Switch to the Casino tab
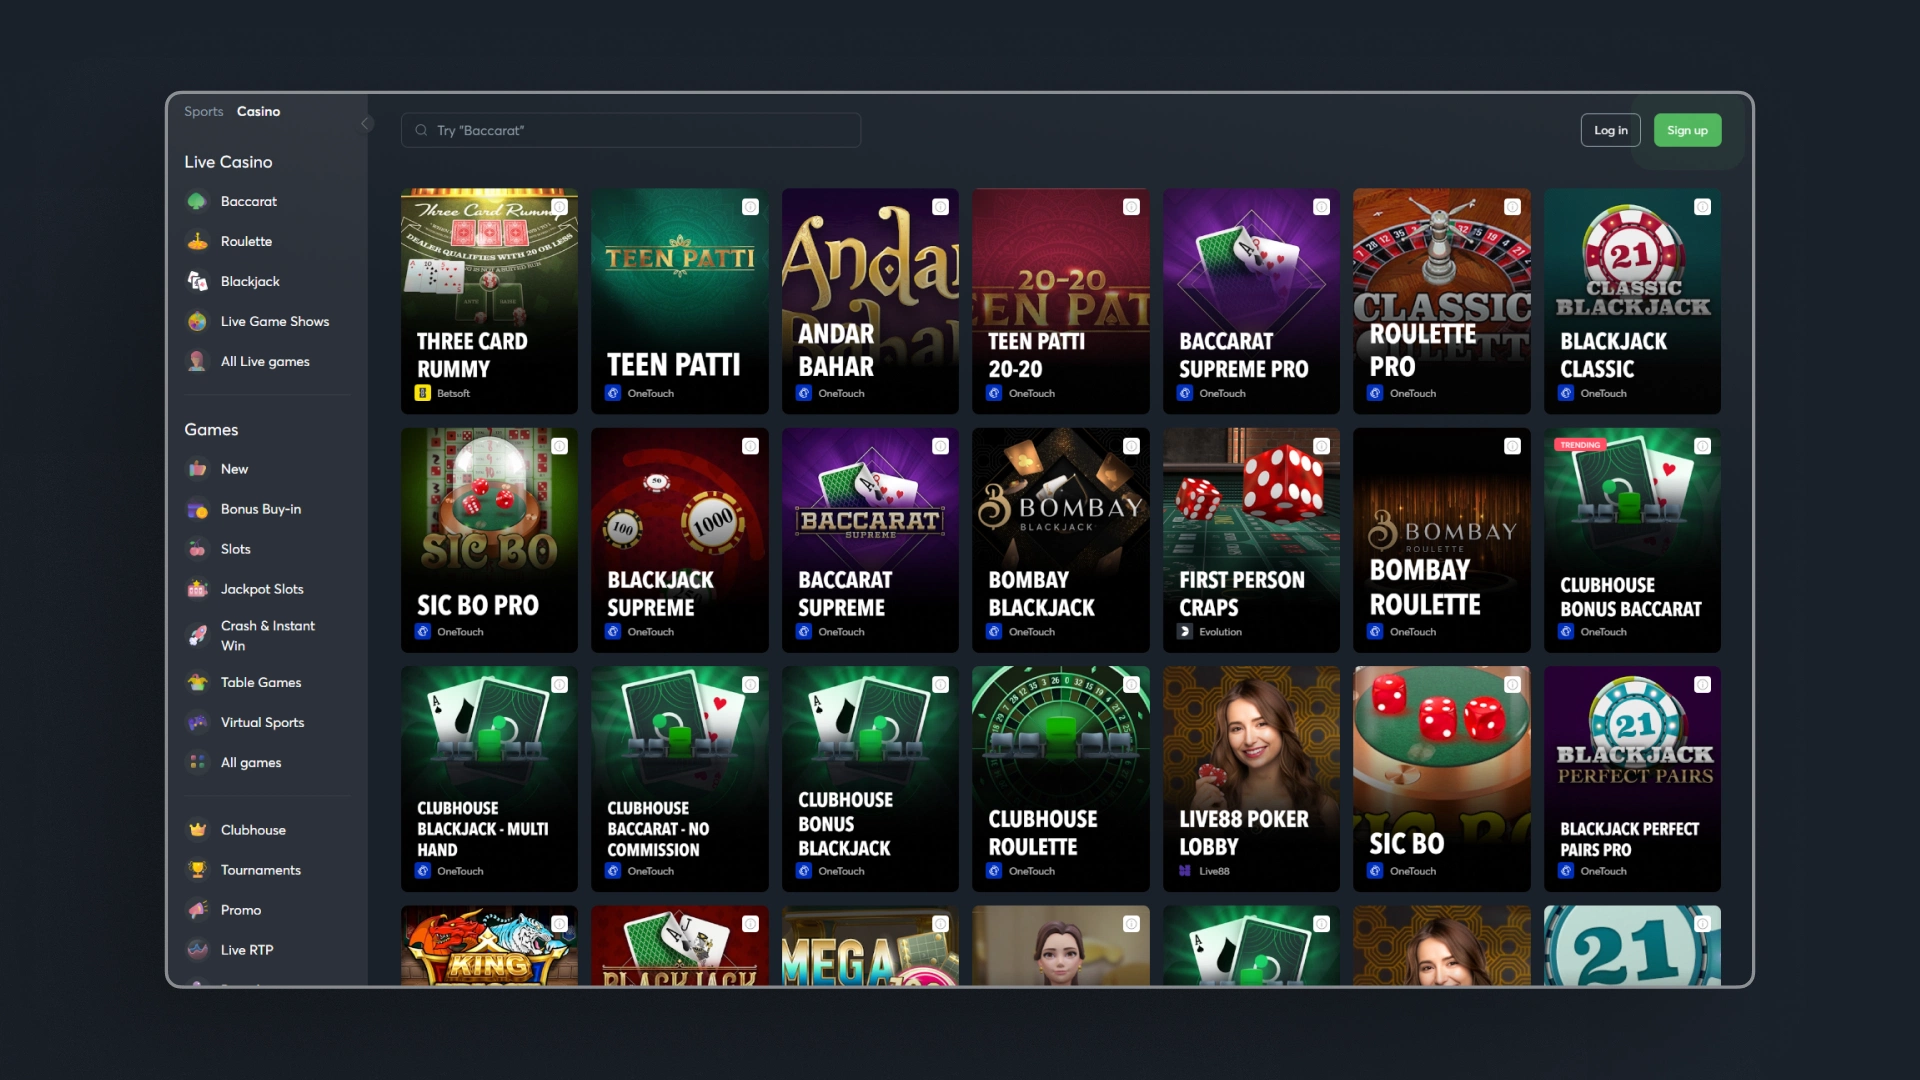This screenshot has width=1920, height=1080. [x=258, y=111]
